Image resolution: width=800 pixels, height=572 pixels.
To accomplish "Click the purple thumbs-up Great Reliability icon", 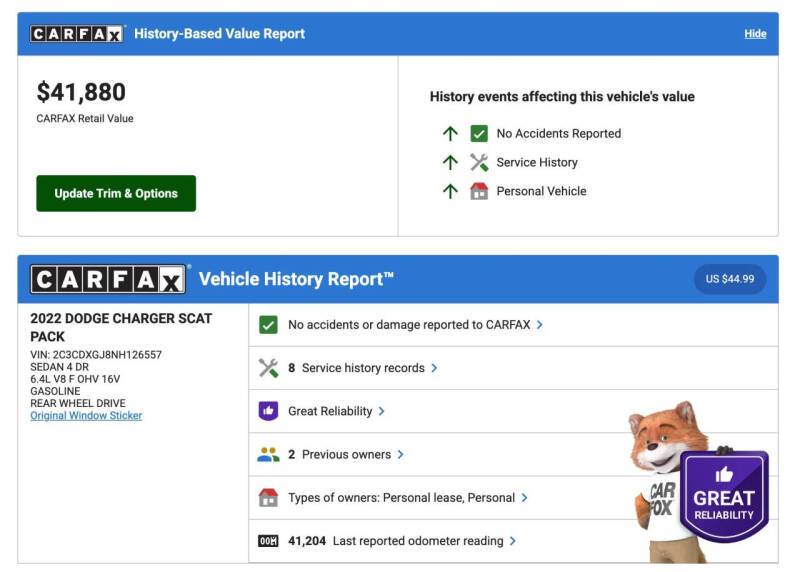I will tap(268, 411).
